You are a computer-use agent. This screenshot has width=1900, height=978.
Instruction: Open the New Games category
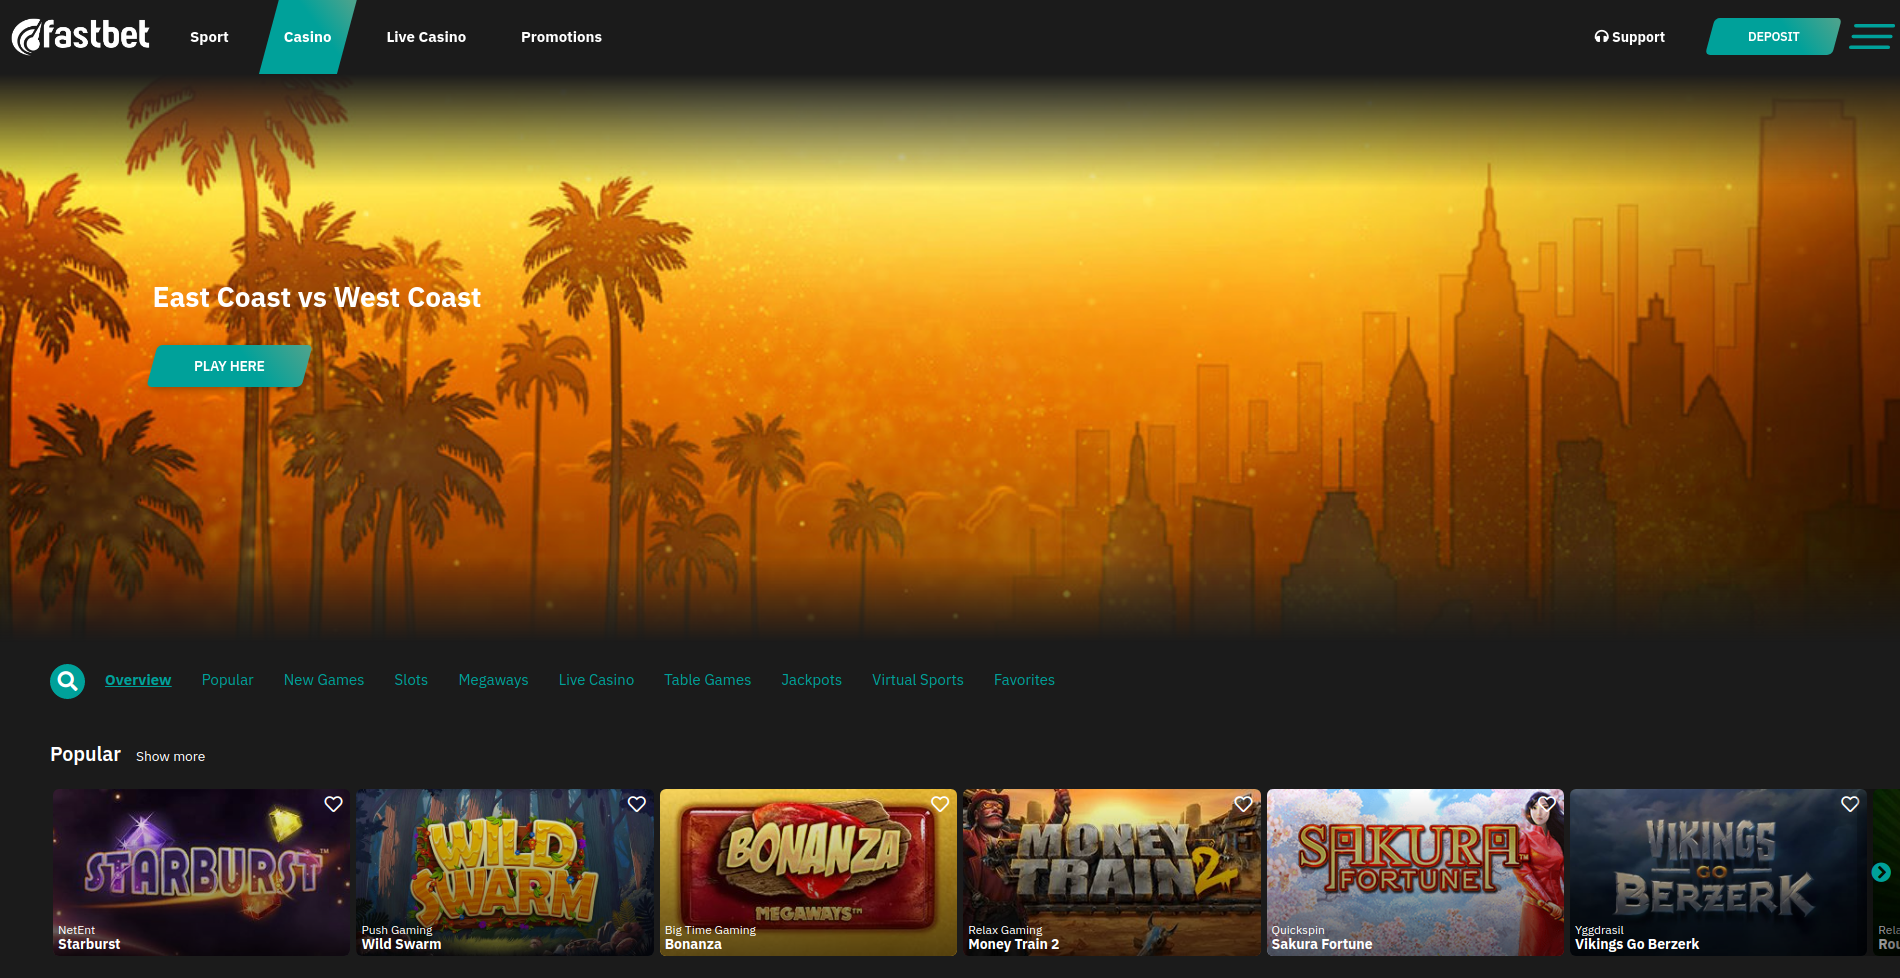point(323,680)
